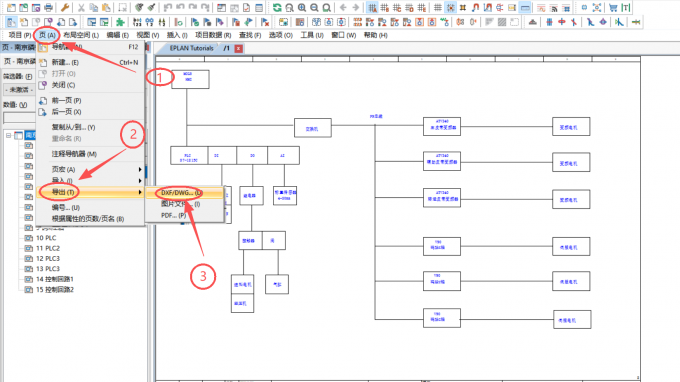680x382 pixels.
Task: Toggle grid A snap button
Action: (x=372, y=7)
